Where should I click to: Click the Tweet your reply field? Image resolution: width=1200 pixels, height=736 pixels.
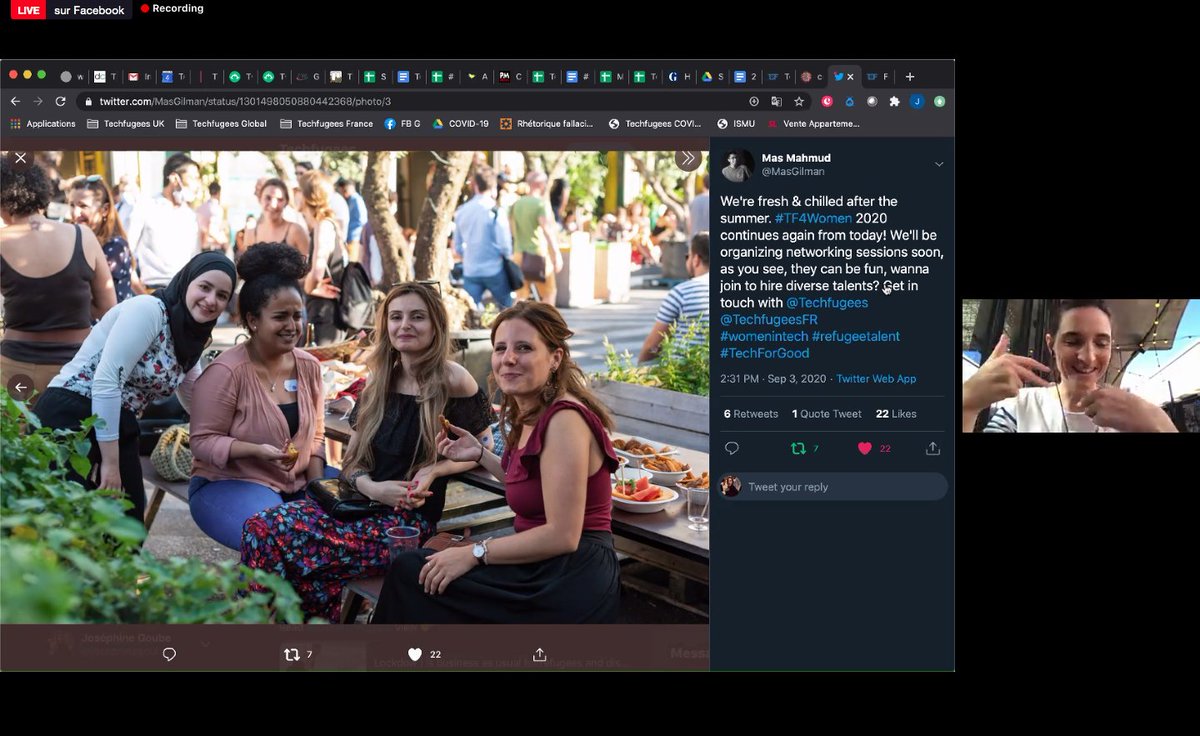coord(840,486)
